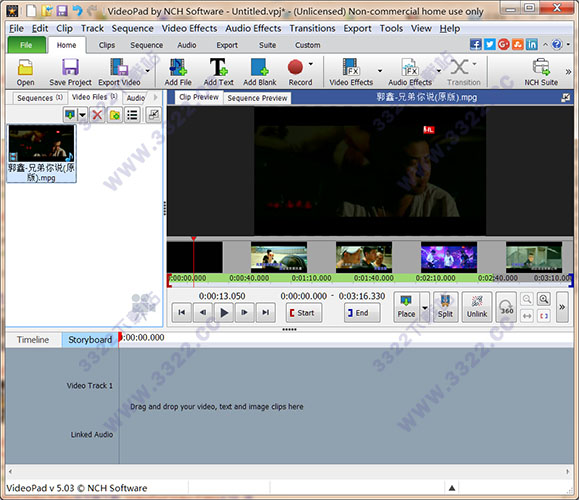Expand more ribbon items chevron
Viewport: 579px width, 500px height.
click(568, 72)
